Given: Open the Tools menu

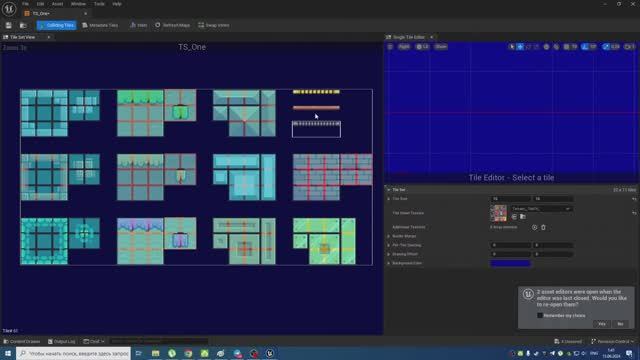Looking at the screenshot, I should (99, 4).
